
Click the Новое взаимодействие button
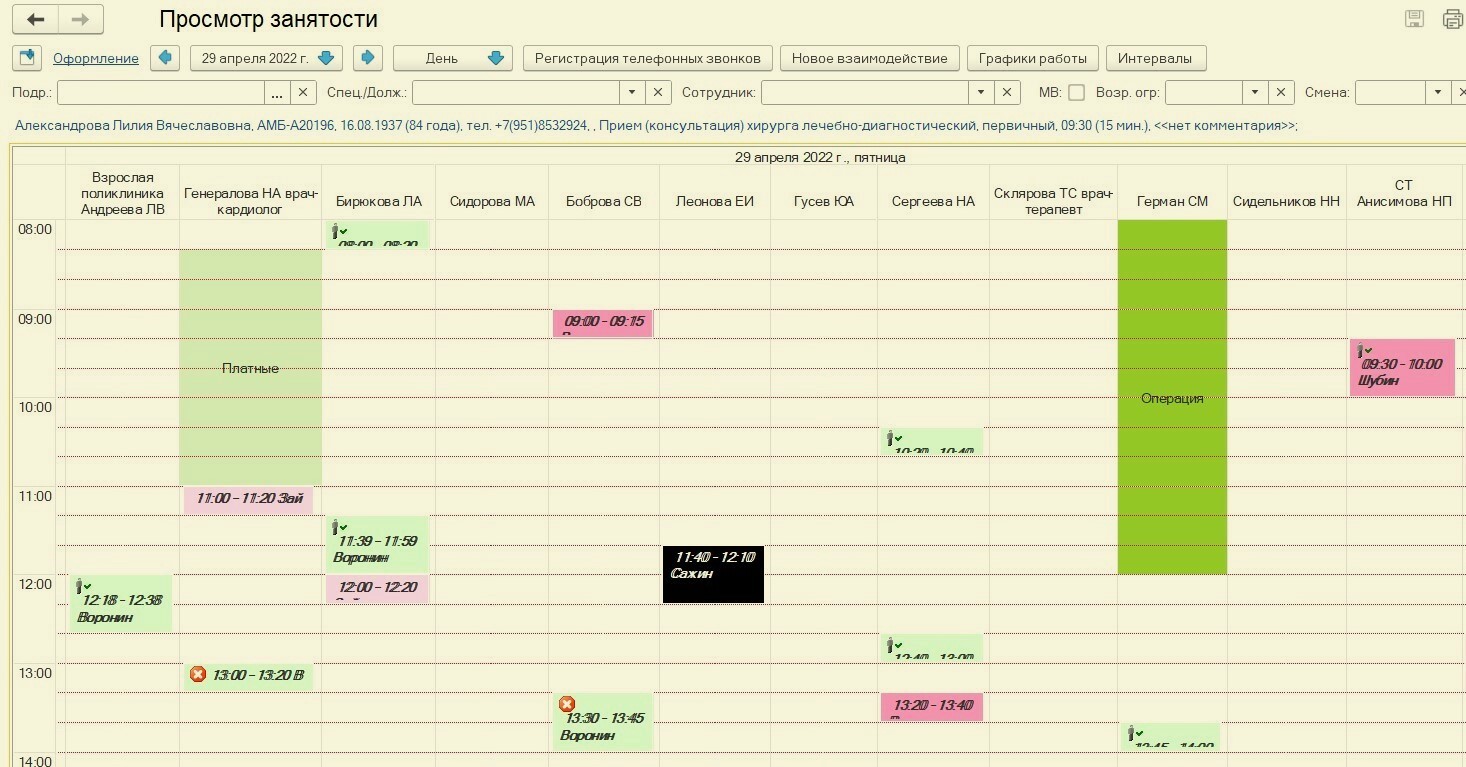tap(869, 58)
